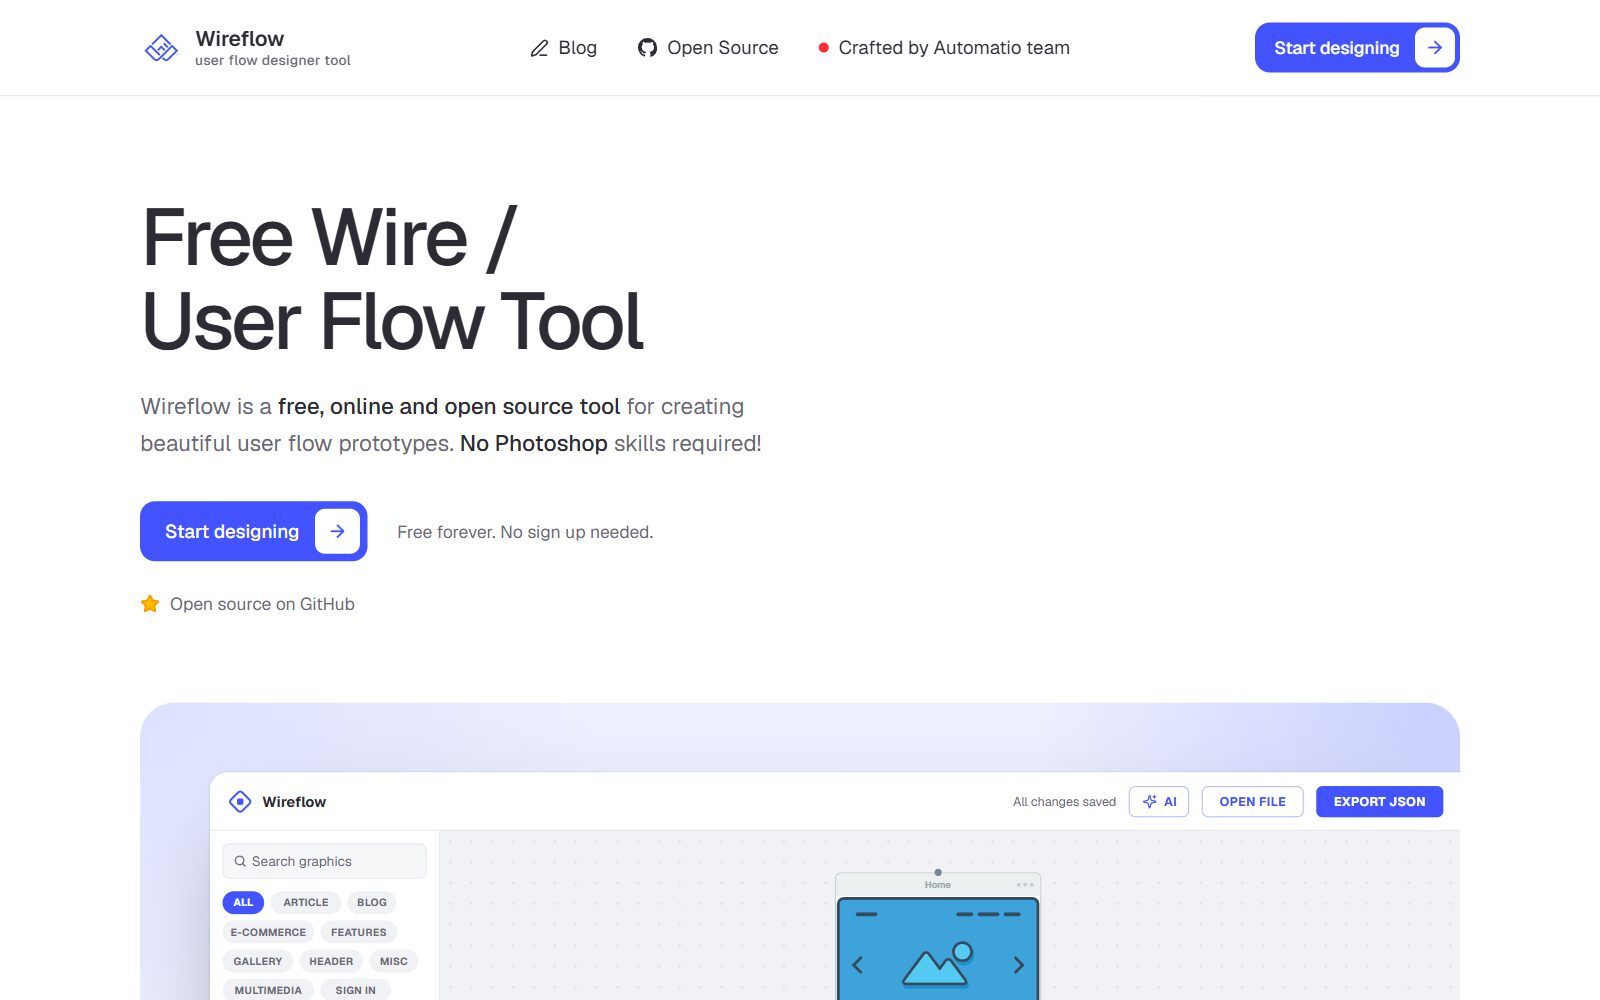
Task: Click the Wireflow diamond logo in the header
Action: tap(161, 48)
